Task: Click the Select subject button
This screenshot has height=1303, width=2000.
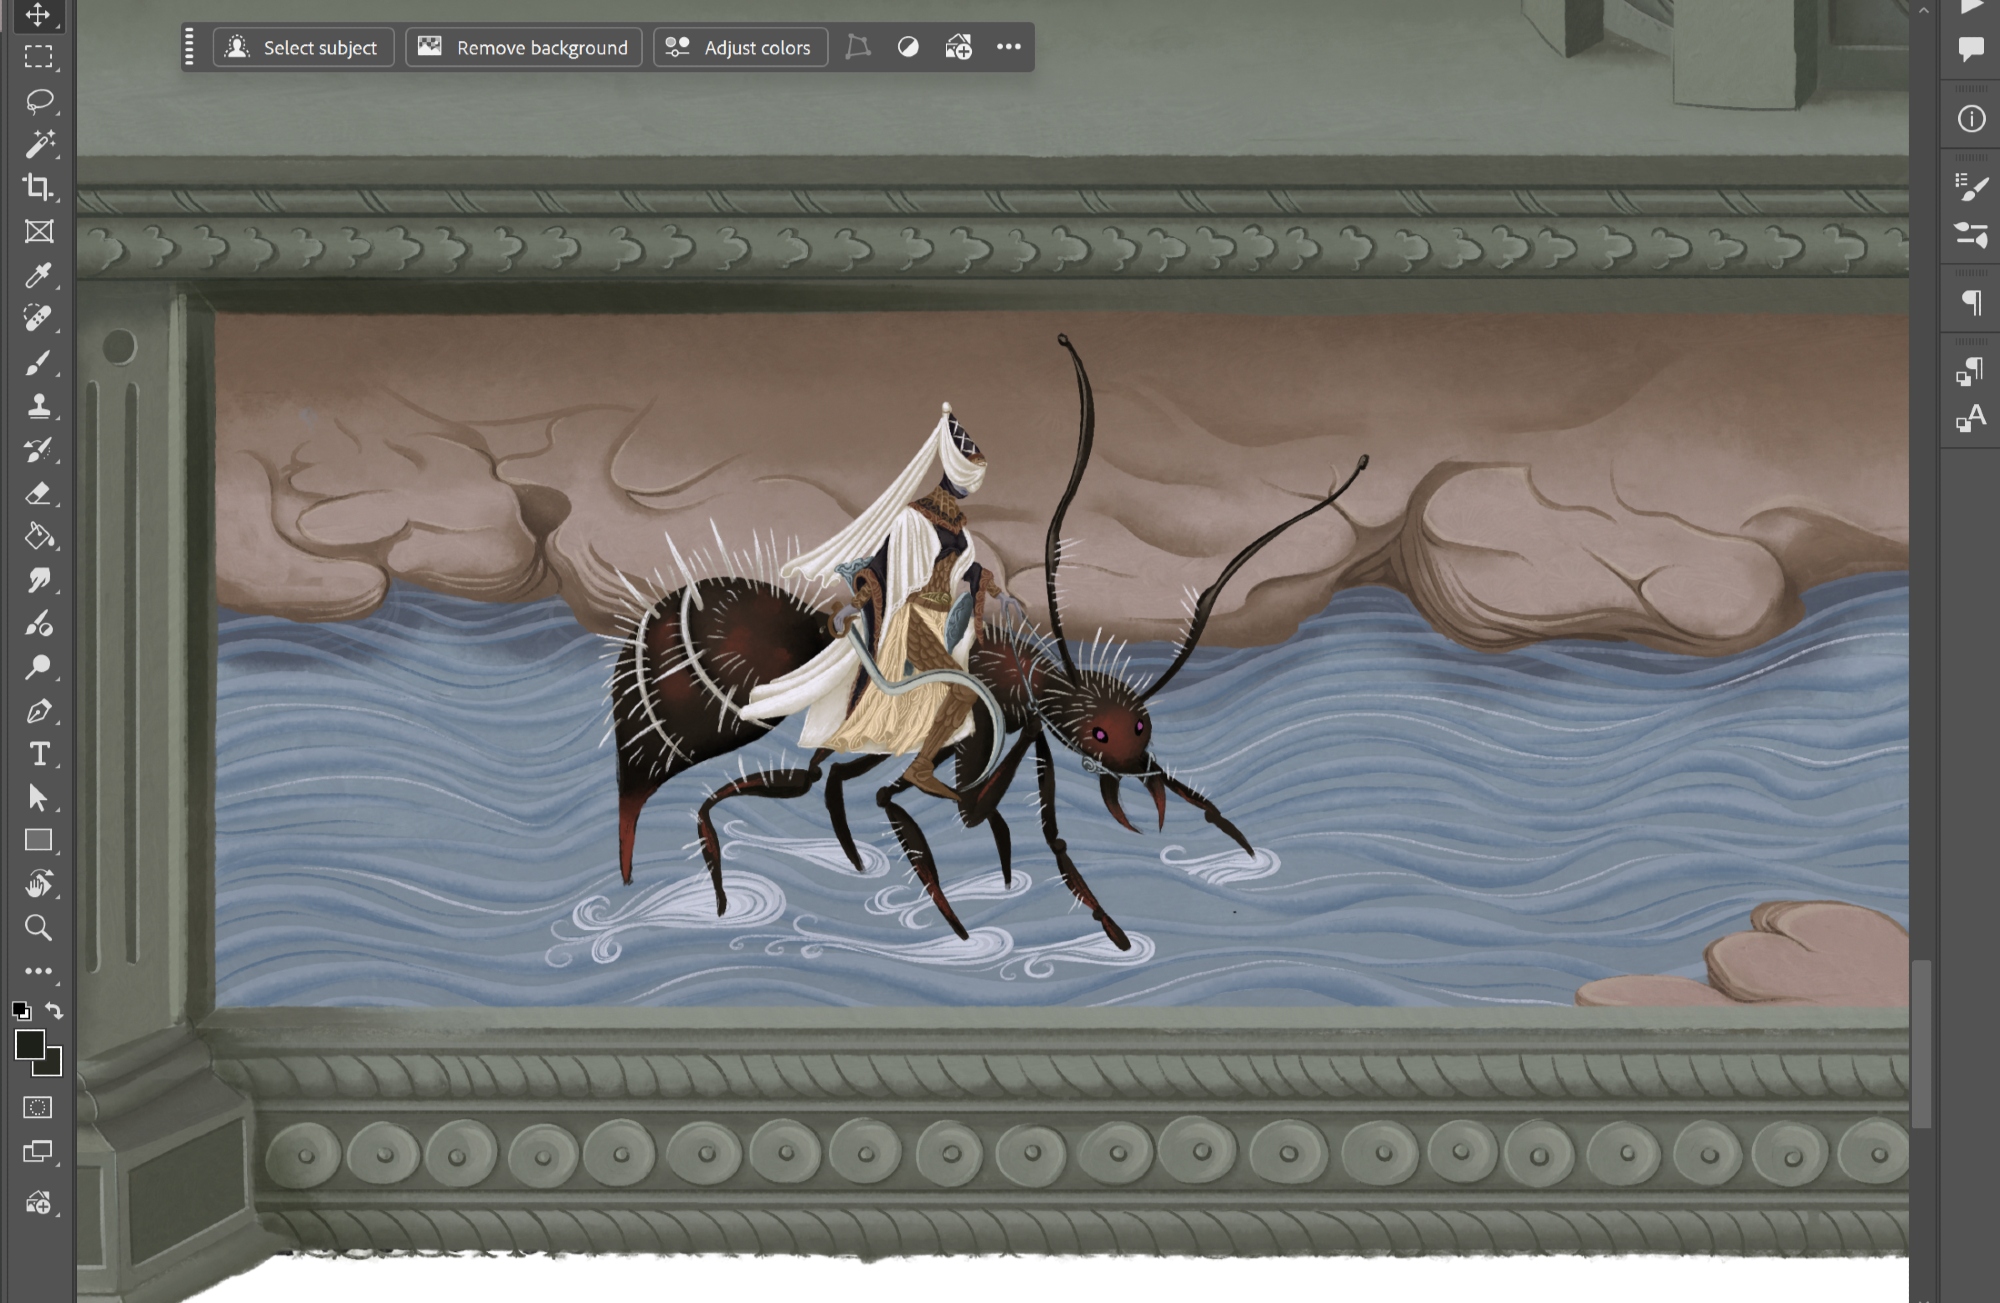Action: [x=303, y=47]
